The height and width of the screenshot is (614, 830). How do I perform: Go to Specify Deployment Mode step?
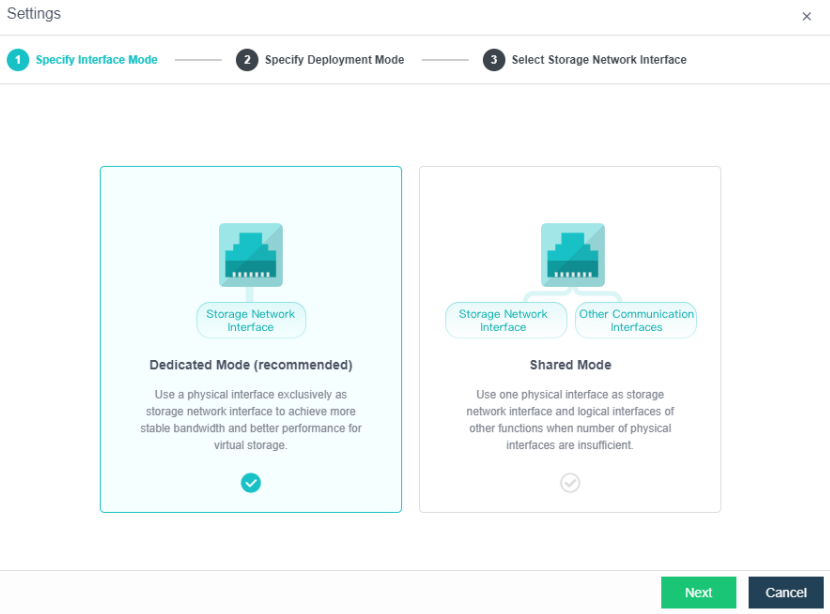(334, 60)
